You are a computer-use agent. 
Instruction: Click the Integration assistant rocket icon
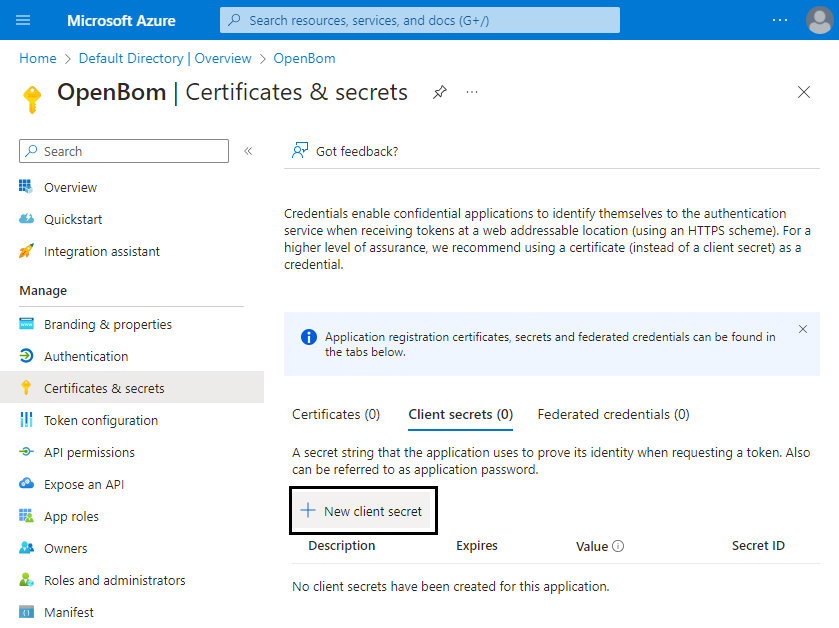[x=26, y=250]
